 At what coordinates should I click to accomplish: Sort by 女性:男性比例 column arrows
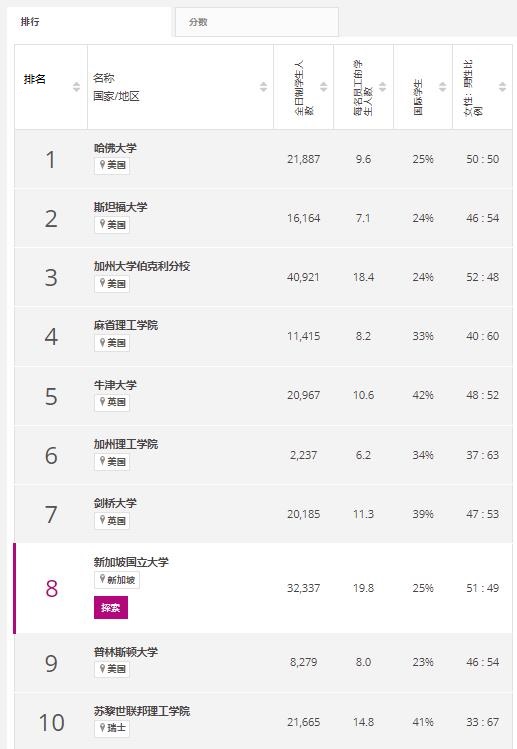502,87
